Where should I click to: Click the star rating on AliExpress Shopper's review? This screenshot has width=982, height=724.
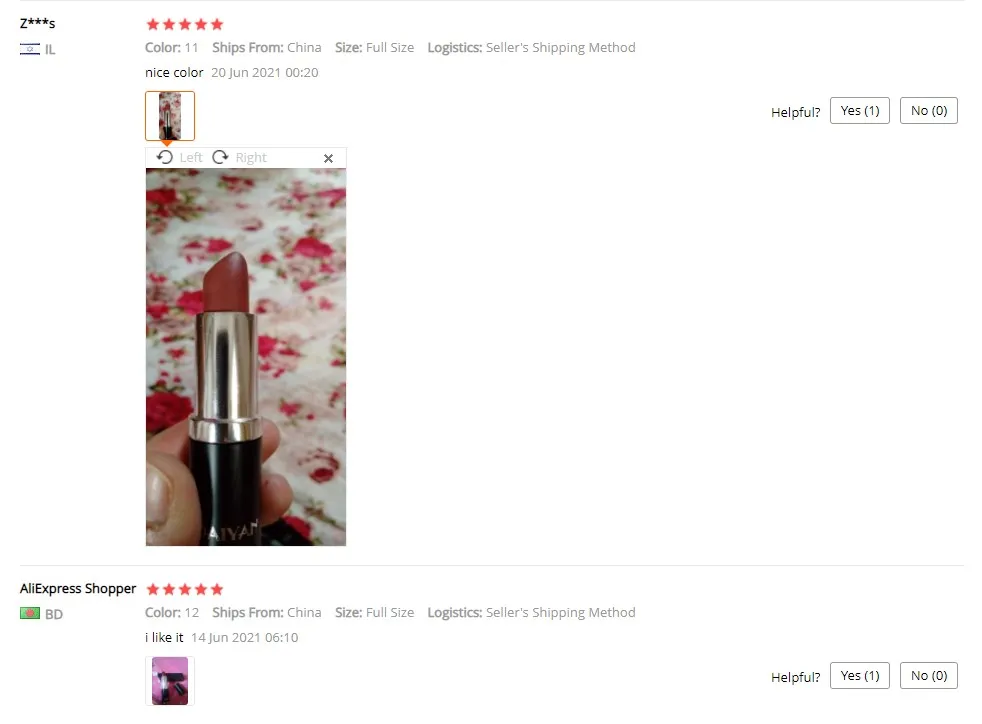coord(185,589)
